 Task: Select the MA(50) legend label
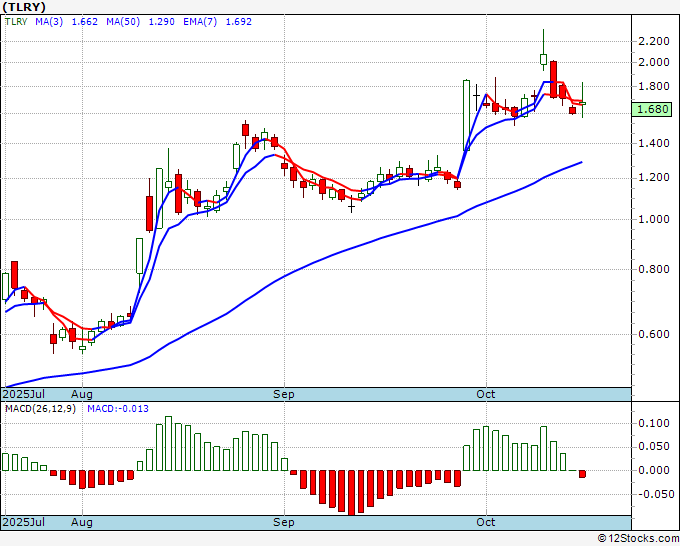123,22
